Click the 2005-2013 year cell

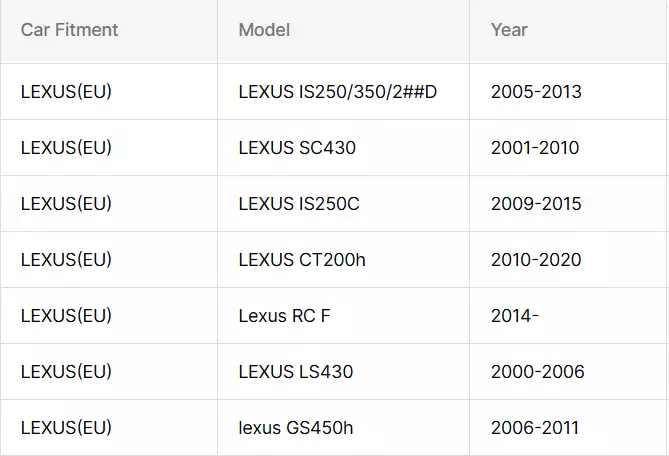tap(536, 92)
